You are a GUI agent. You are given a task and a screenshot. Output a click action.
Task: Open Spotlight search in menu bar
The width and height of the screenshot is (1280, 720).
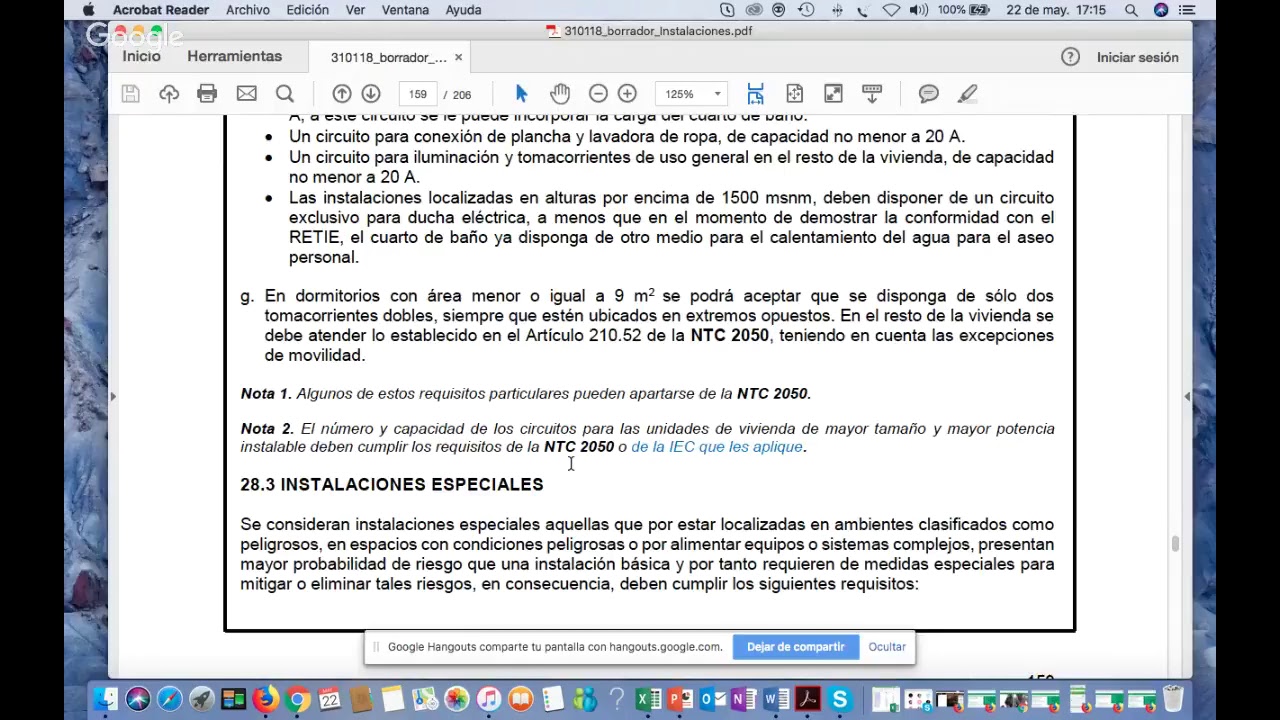click(x=1131, y=10)
